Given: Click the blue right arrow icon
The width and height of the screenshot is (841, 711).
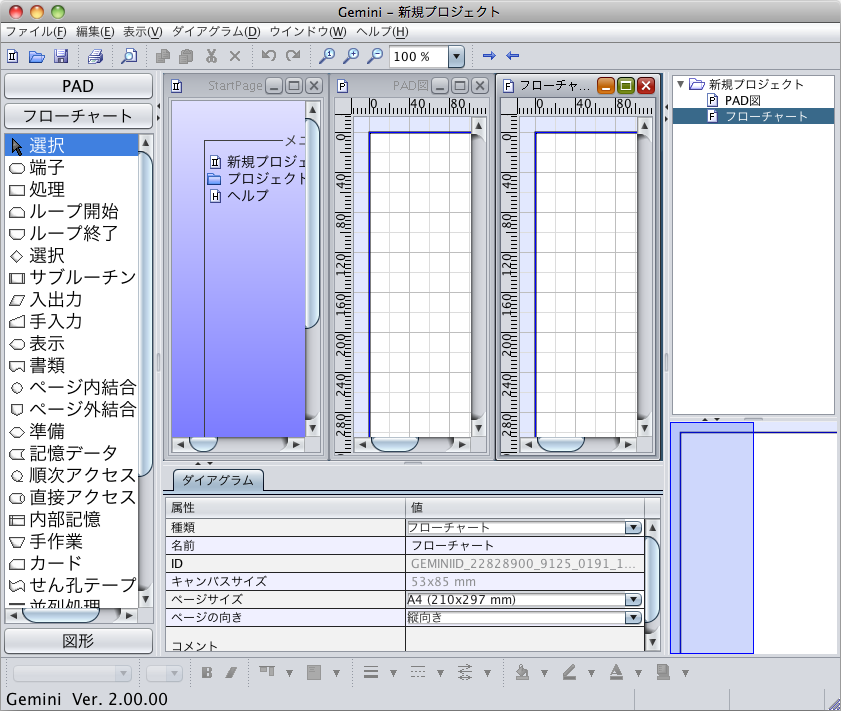Looking at the screenshot, I should (489, 56).
